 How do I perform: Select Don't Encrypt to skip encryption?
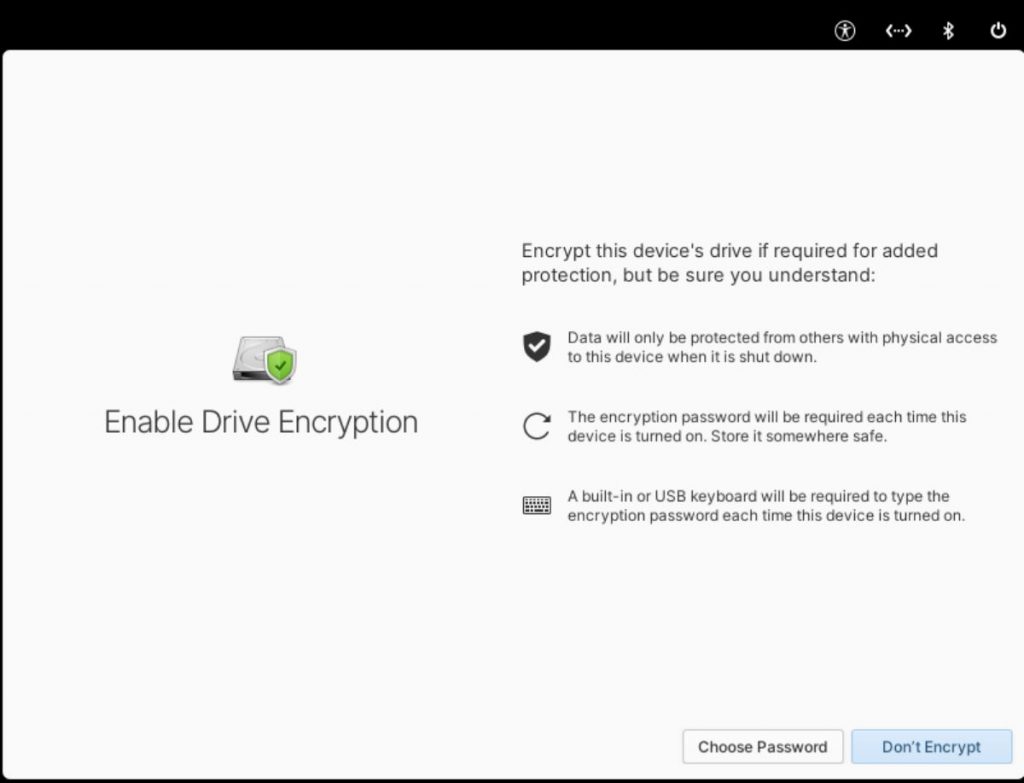pyautogui.click(x=931, y=747)
